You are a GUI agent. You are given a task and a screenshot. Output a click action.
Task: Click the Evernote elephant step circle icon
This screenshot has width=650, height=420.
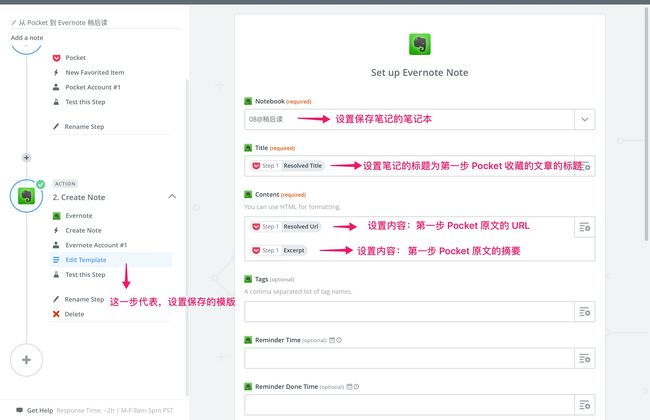pos(27,196)
